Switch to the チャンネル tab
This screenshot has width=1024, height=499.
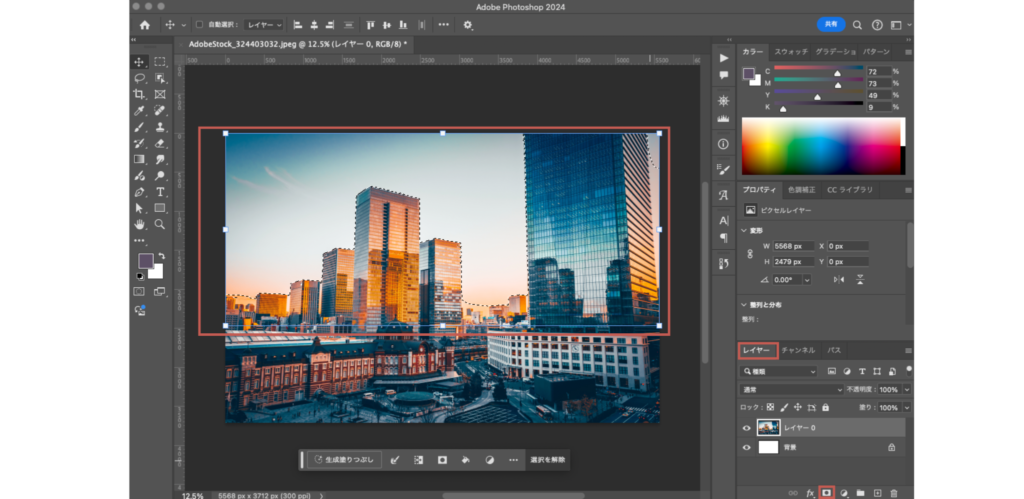pos(798,351)
